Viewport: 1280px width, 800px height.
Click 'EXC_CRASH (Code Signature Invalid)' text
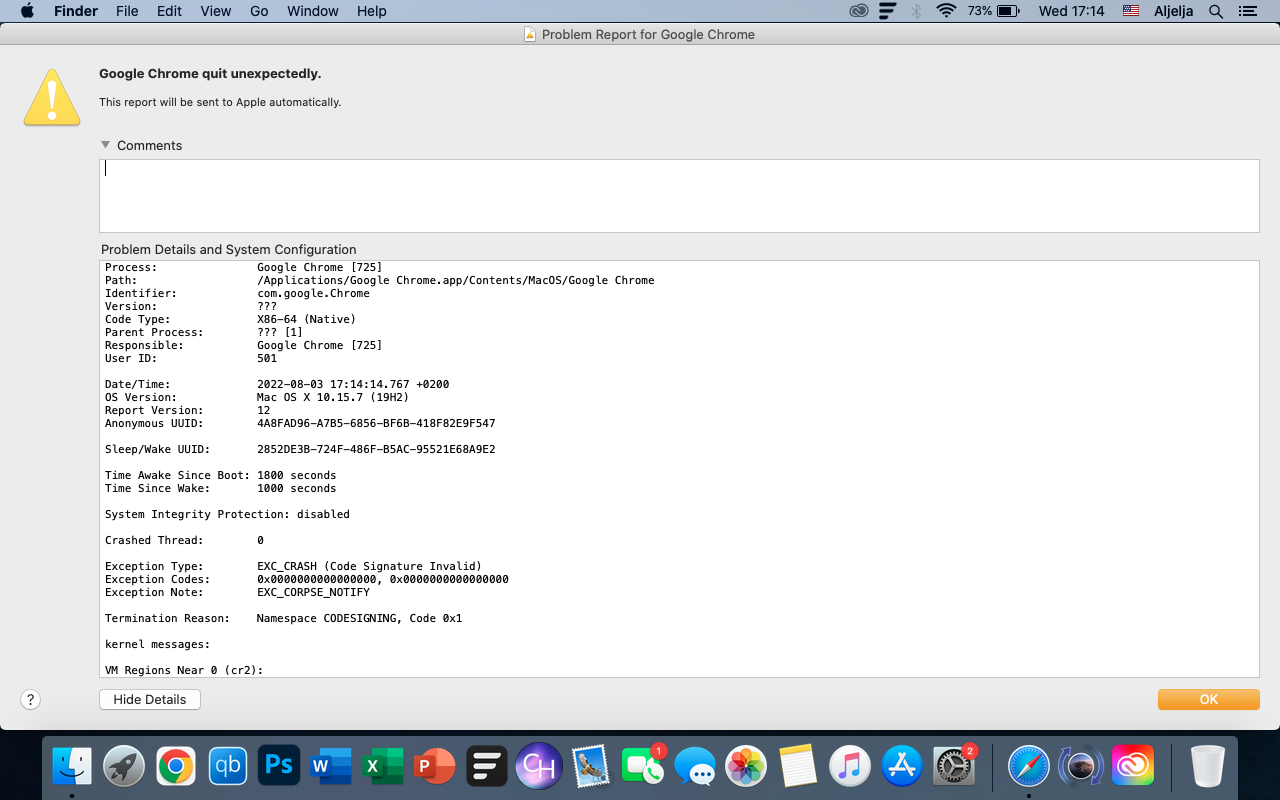coord(369,566)
